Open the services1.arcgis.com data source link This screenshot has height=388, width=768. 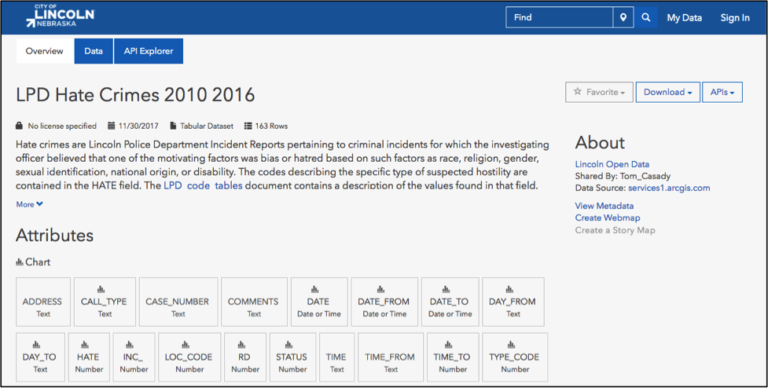[669, 188]
